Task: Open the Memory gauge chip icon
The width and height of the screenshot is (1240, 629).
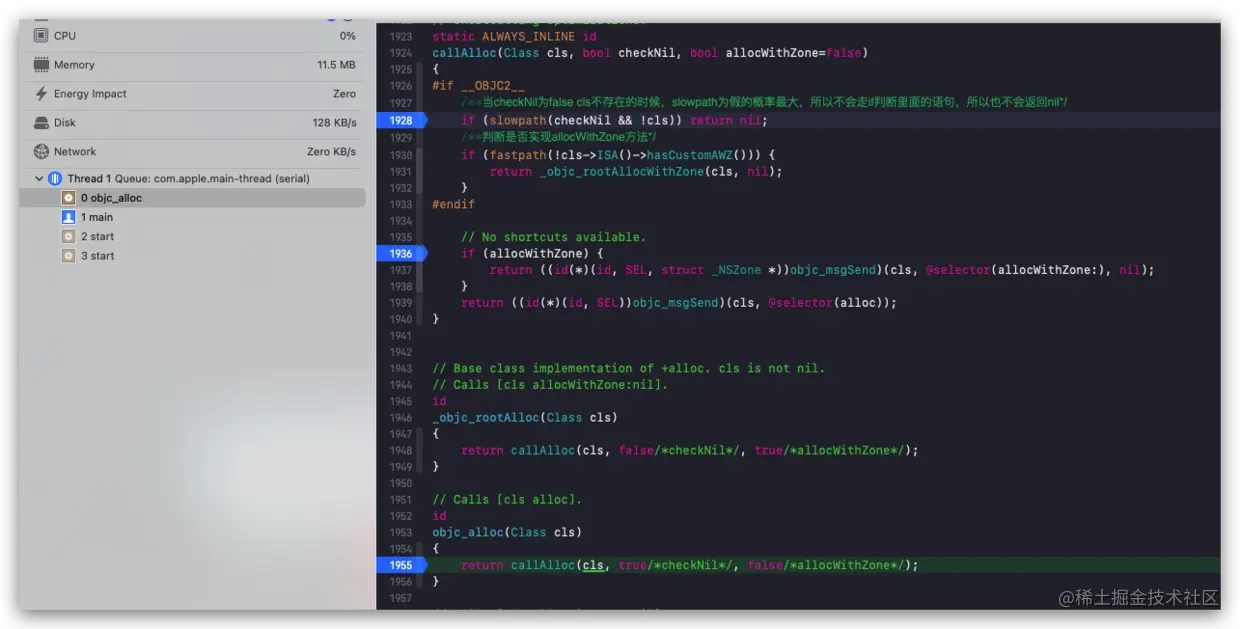Action: [41, 64]
